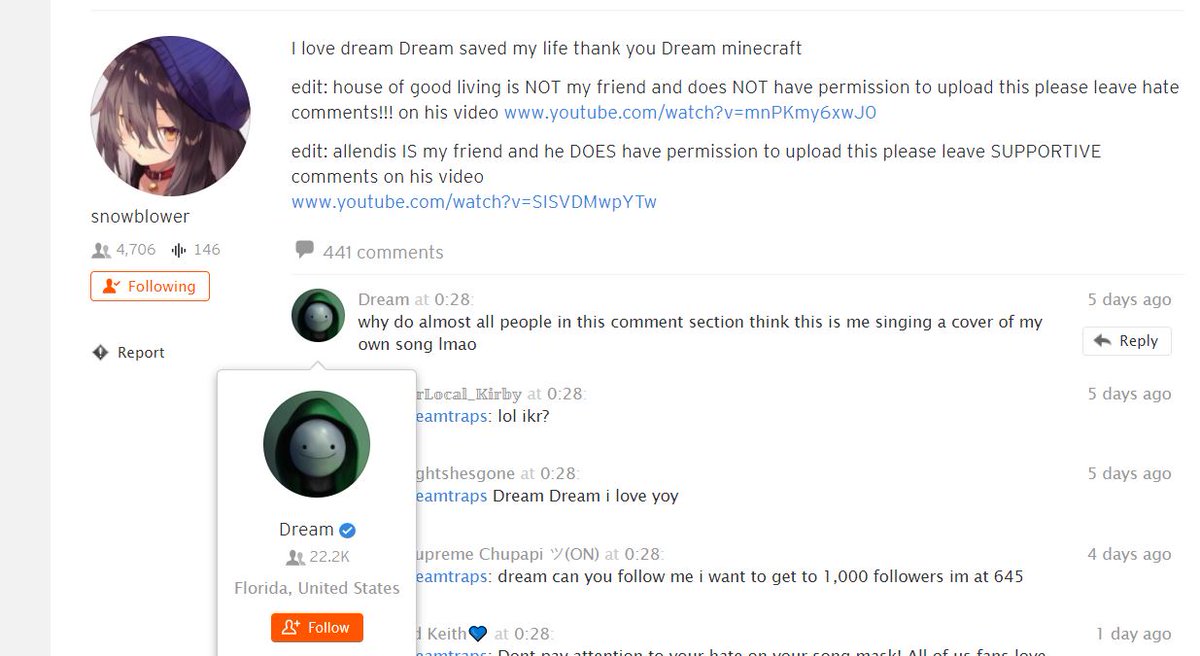Viewport: 1200px width, 656px height.
Task: Toggle the Following button for snowblower
Action: [x=150, y=286]
